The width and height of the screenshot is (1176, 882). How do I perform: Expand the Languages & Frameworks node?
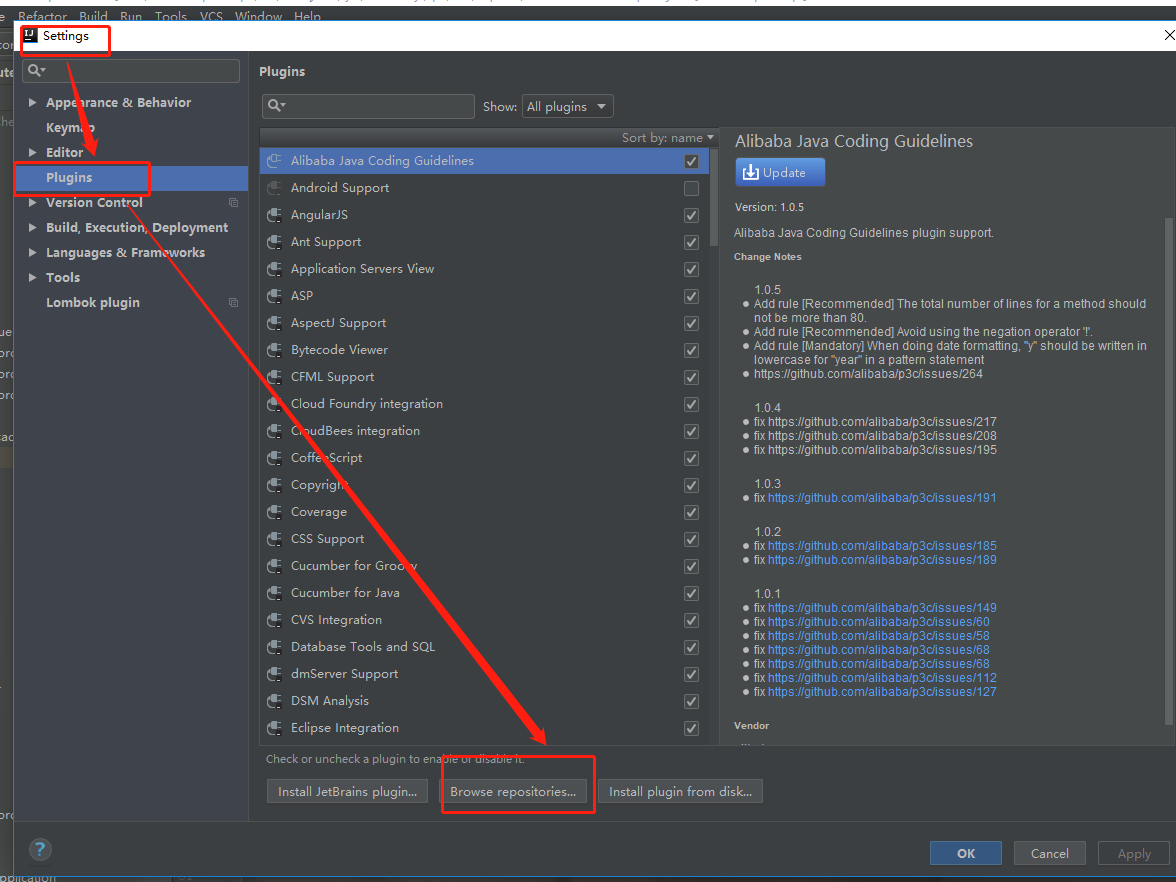(32, 253)
